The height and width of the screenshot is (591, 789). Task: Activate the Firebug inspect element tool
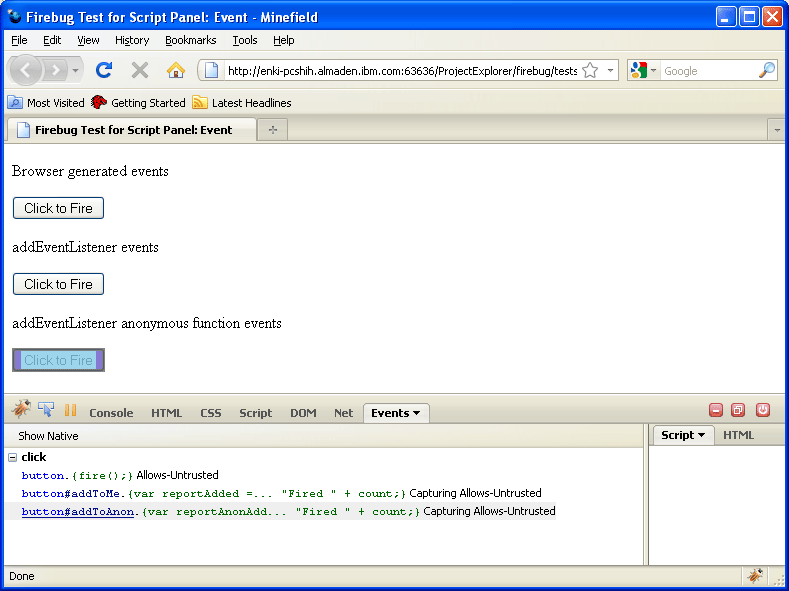46,410
